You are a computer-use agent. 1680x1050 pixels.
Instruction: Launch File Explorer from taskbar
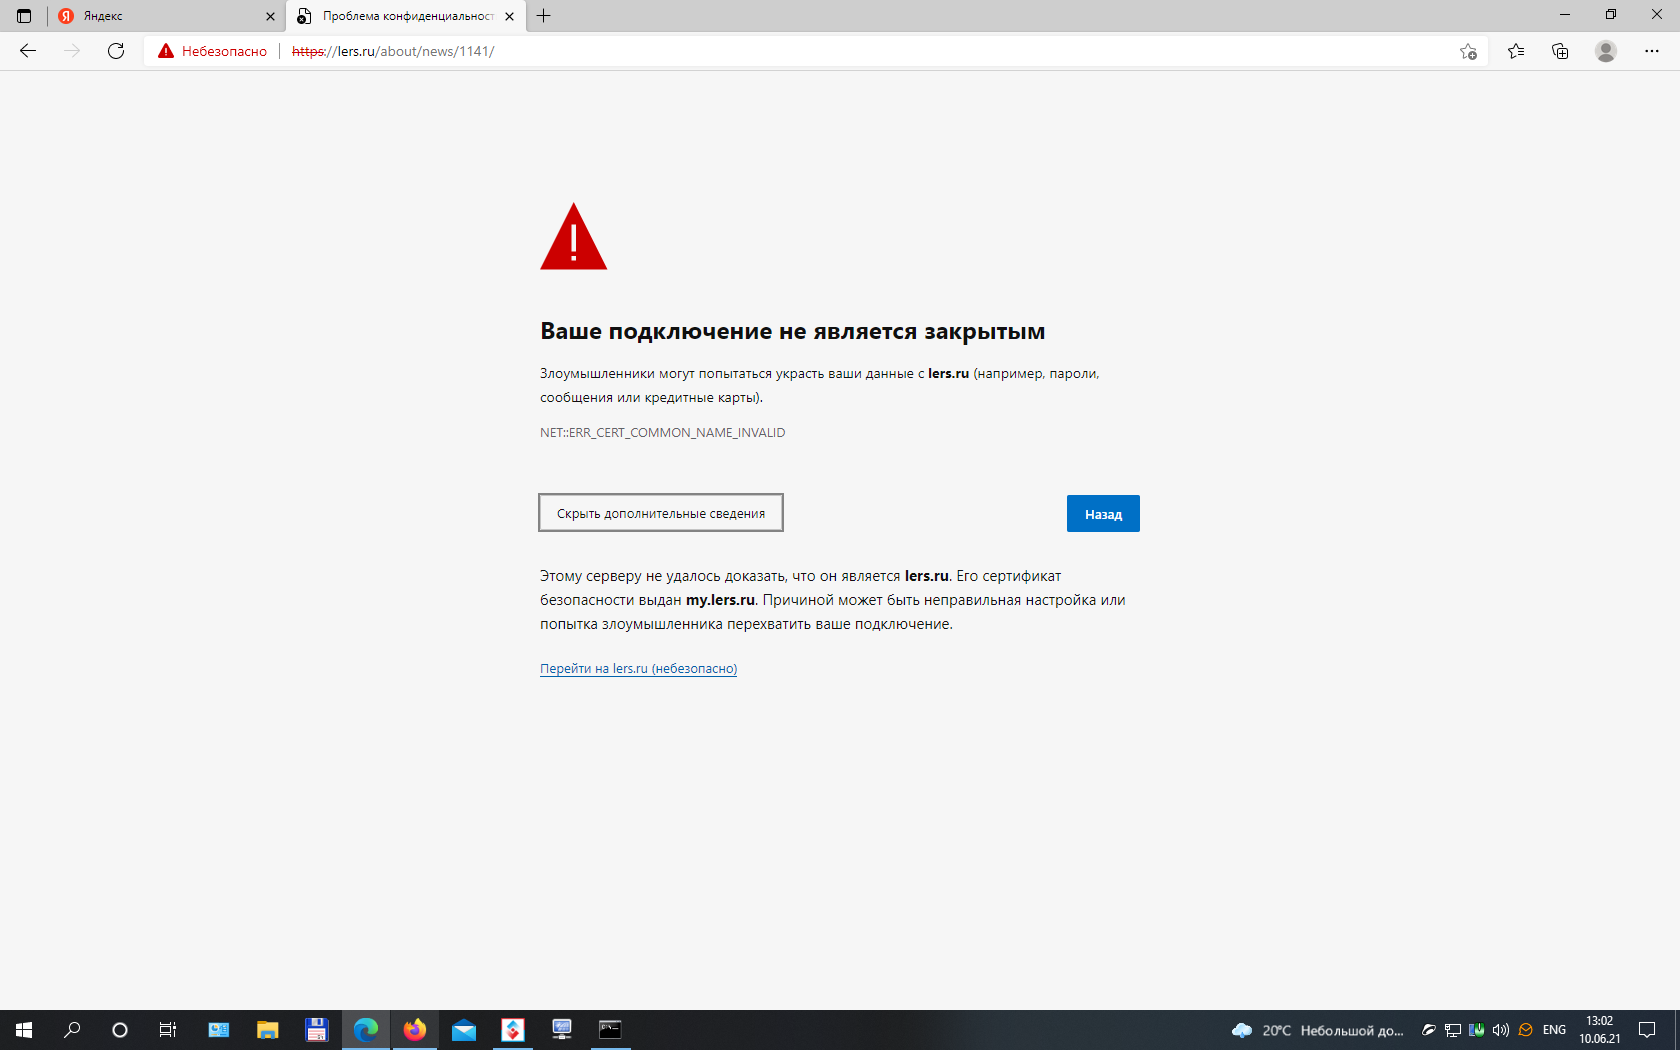click(x=268, y=1030)
